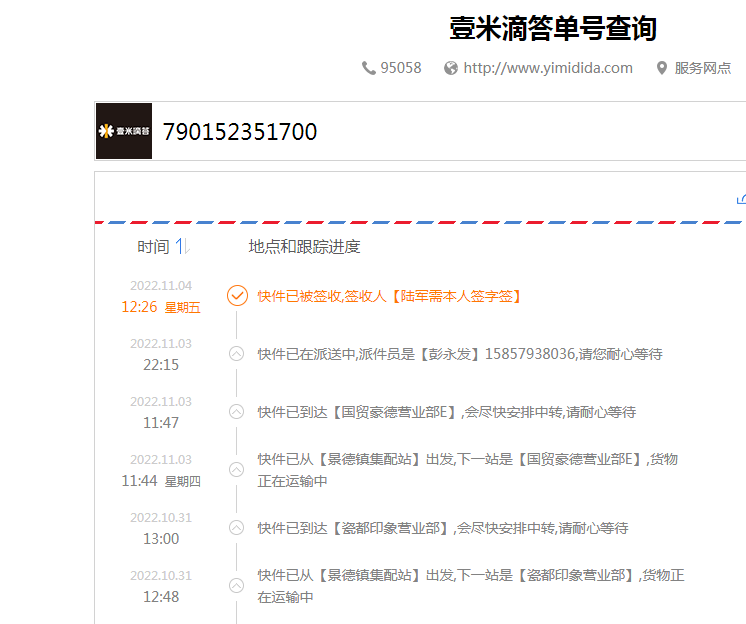
Task: Click the 95058 hotline number
Action: pos(401,68)
